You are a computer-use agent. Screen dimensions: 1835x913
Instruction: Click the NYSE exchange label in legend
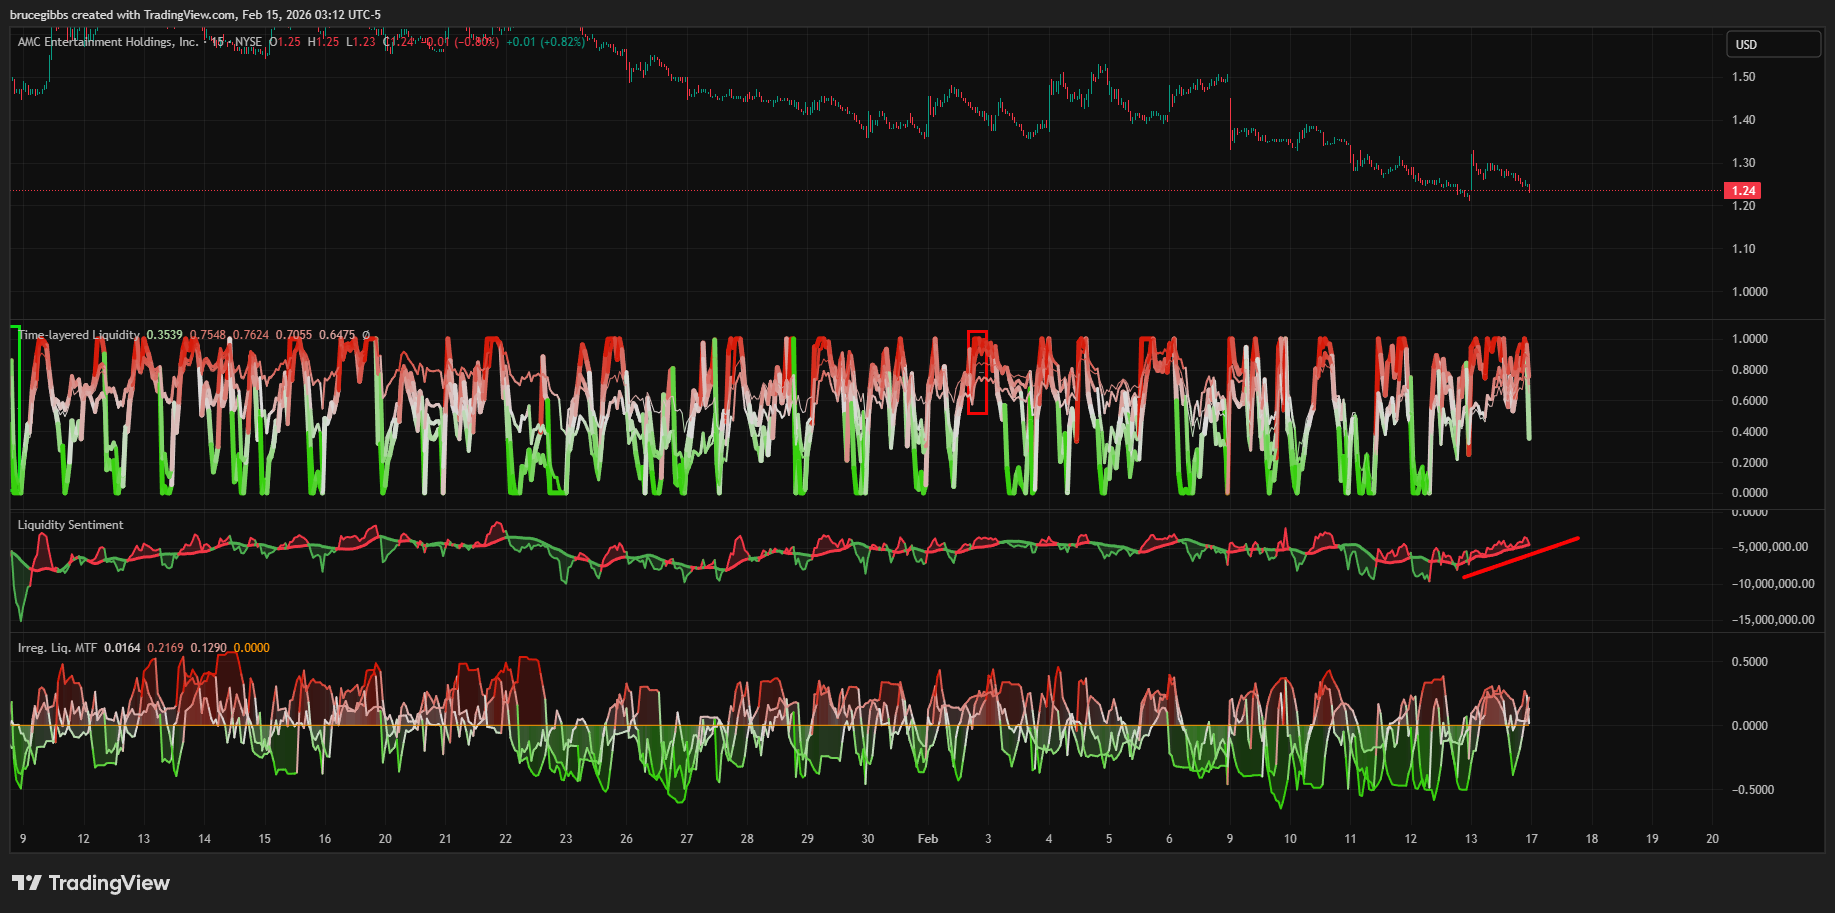tap(248, 42)
